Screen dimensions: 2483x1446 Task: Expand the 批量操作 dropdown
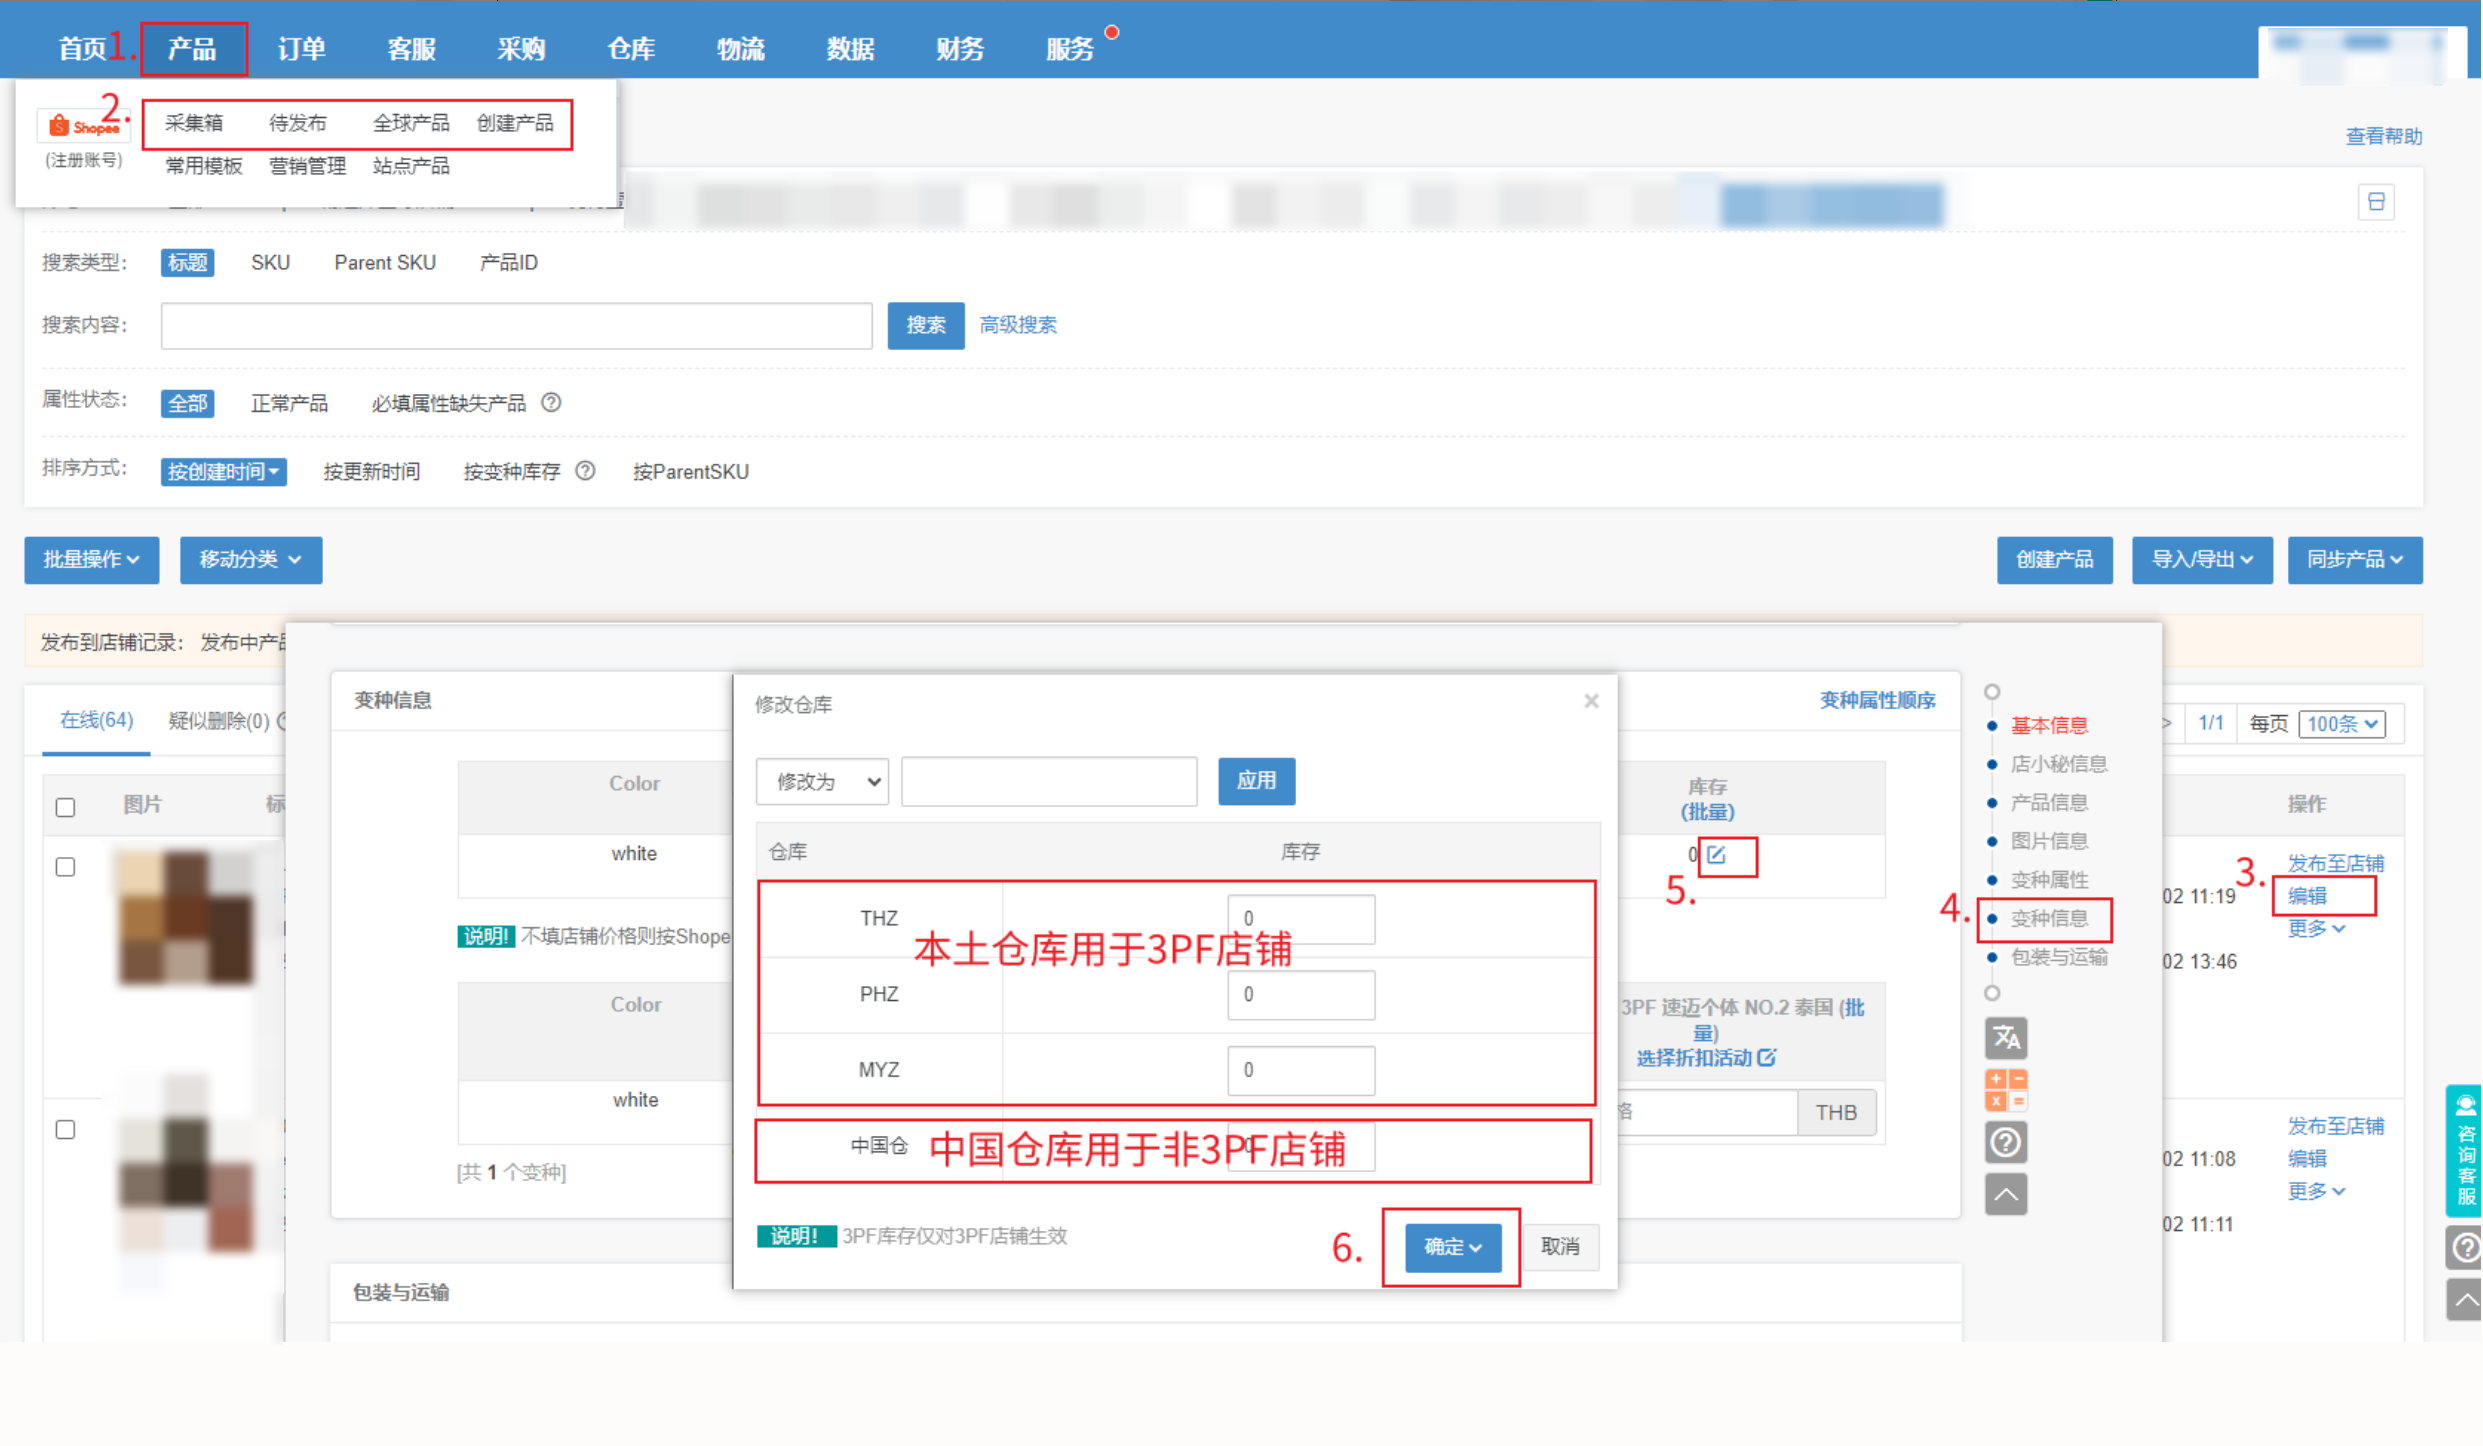tap(91, 560)
